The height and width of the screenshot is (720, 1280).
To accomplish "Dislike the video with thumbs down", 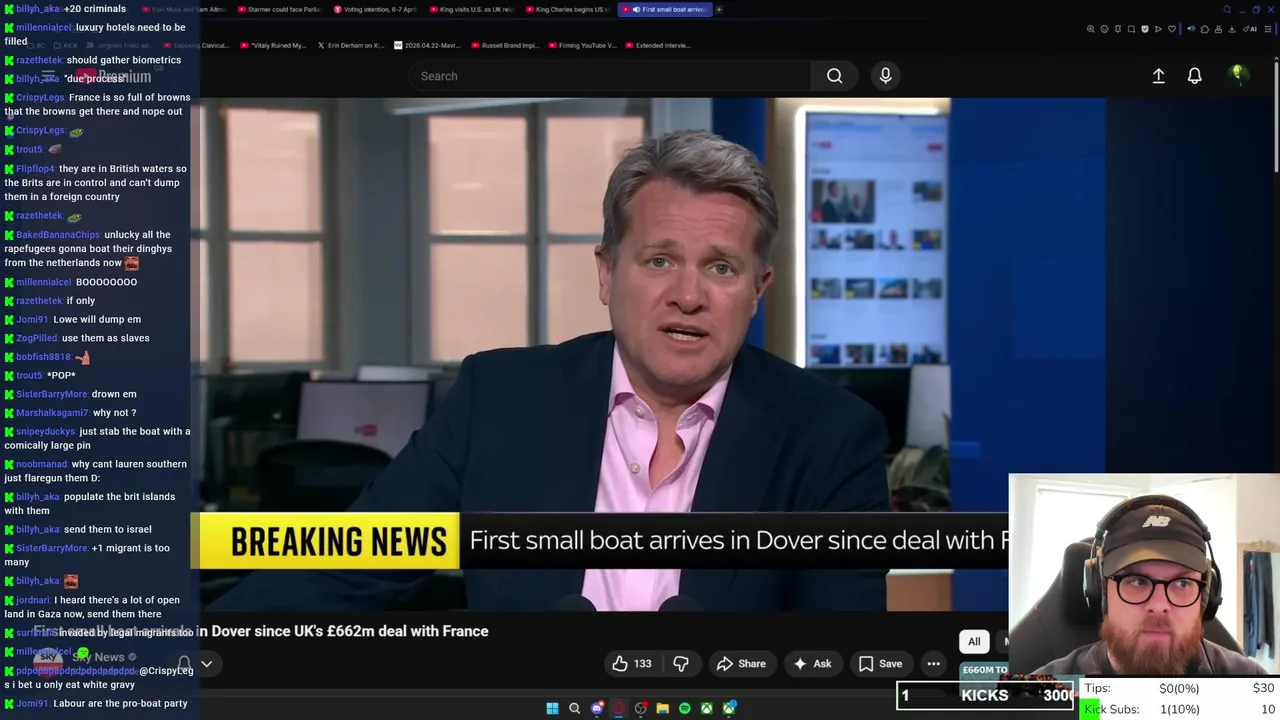I will tap(681, 664).
